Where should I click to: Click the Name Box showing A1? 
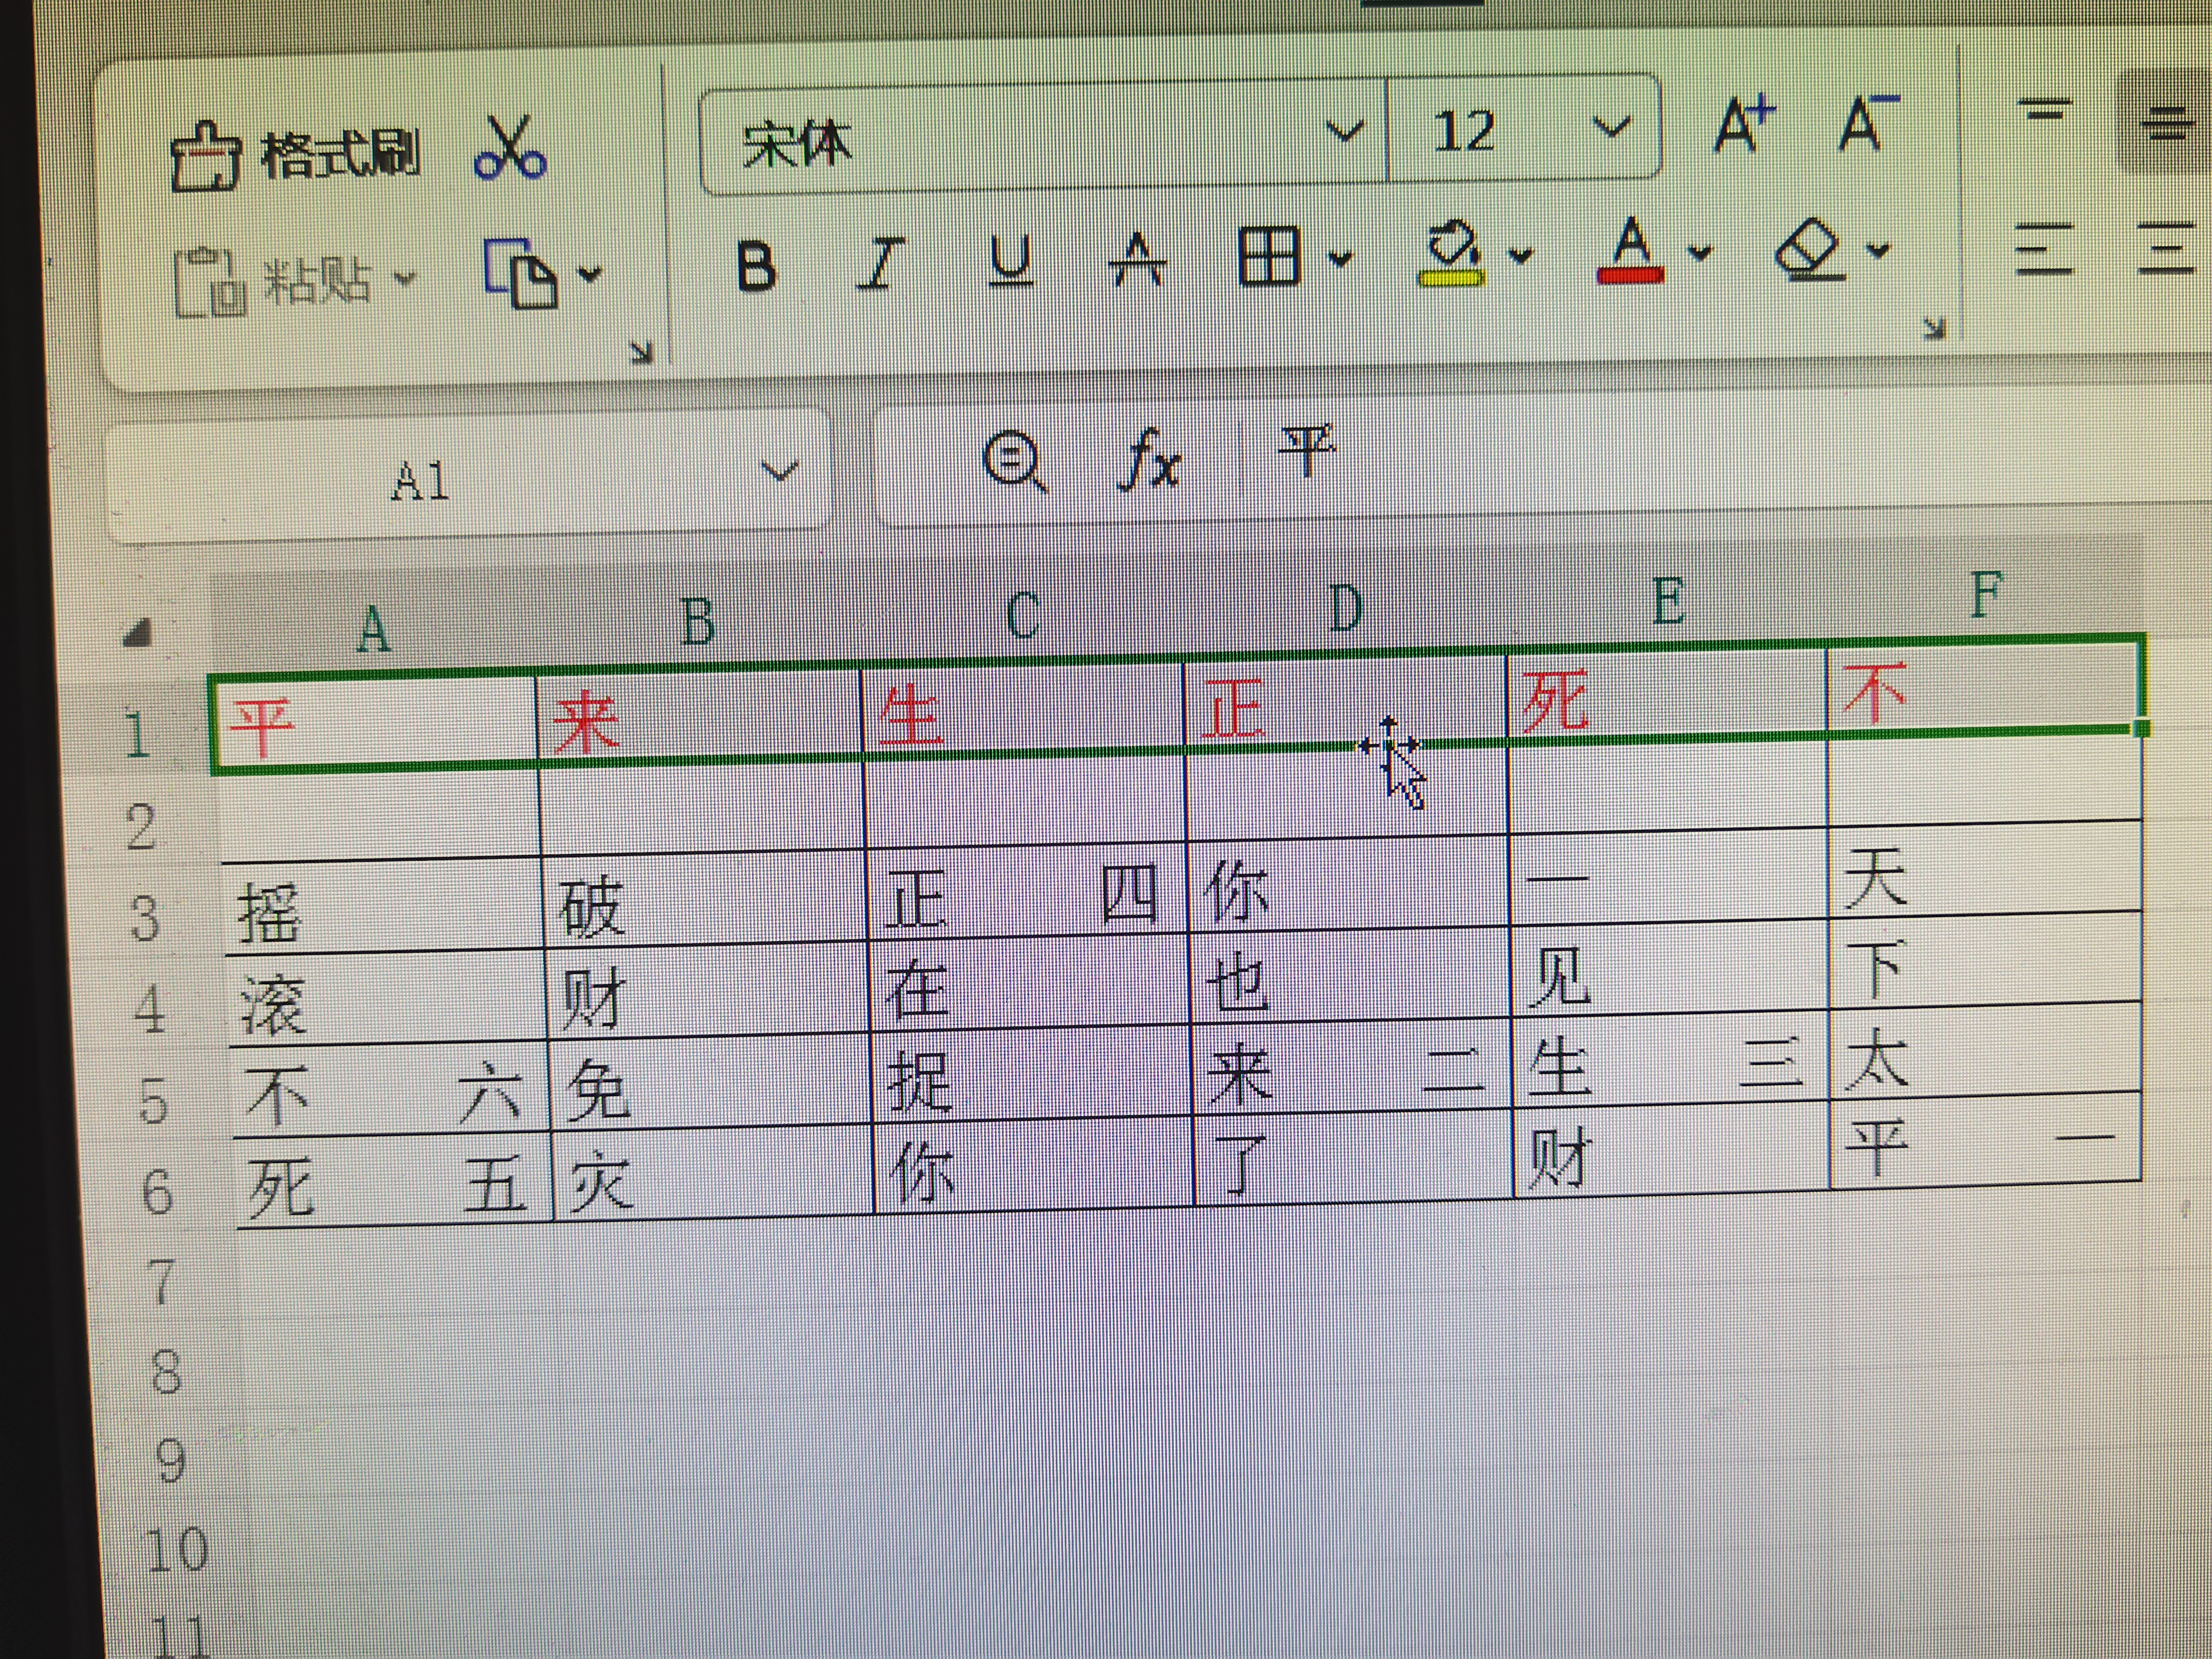coord(420,480)
